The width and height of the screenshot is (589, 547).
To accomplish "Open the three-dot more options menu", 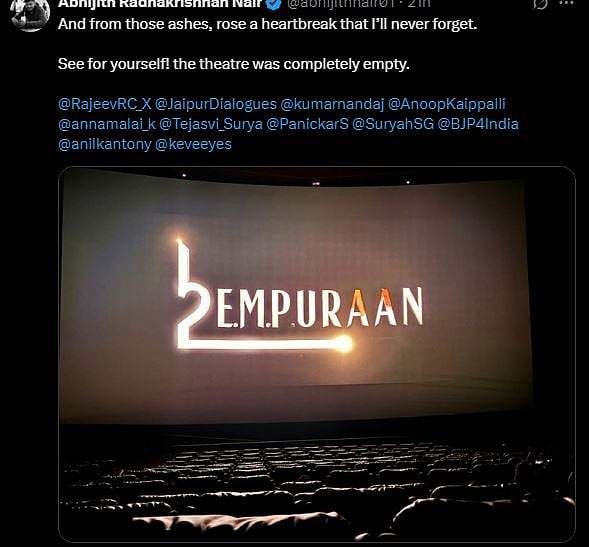I will coord(566,3).
